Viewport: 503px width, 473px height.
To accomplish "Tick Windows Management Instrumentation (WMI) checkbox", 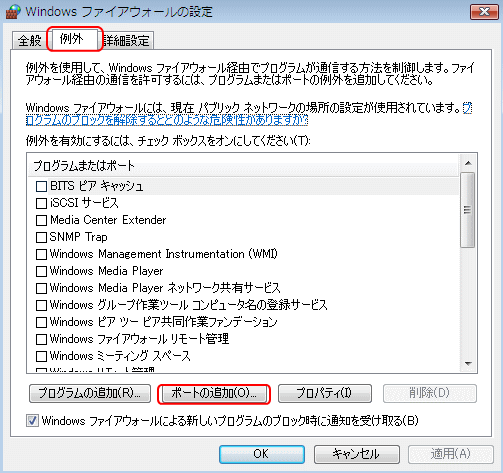I will pyautogui.click(x=41, y=254).
